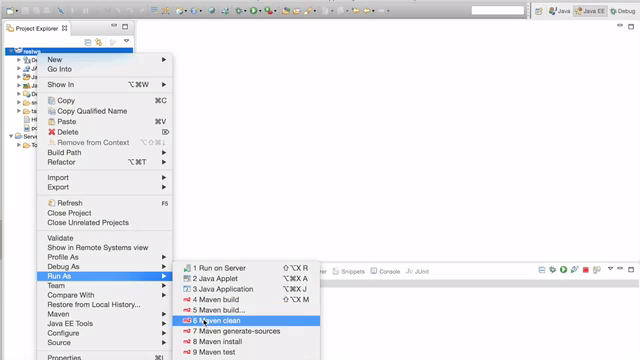Viewport: 640px width, 360px height.
Task: Open the Refactor submenu
Action: click(x=104, y=162)
